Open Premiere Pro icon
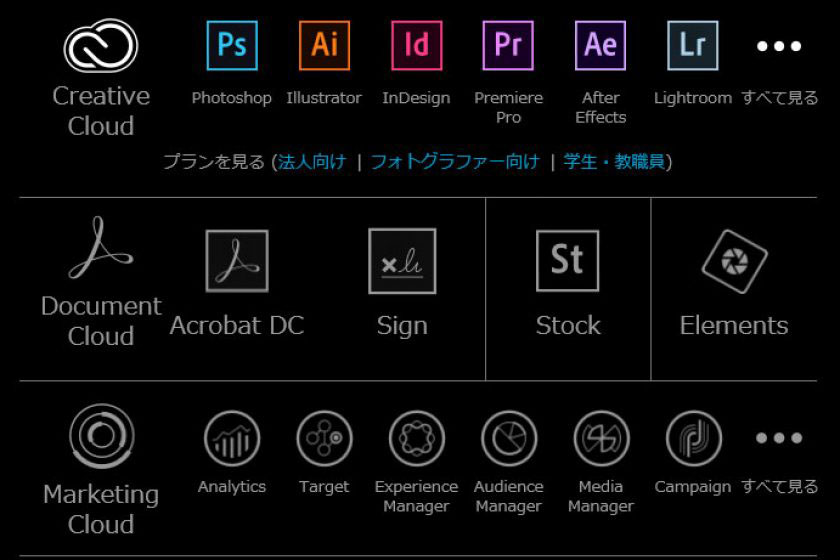Viewport: 840px width, 560px height. click(508, 46)
